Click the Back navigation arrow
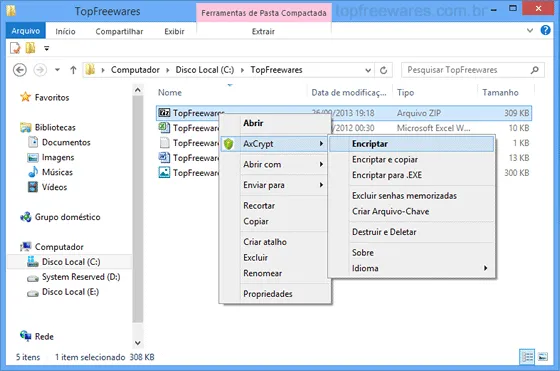Screen dimensions: 560x371 click(20, 70)
